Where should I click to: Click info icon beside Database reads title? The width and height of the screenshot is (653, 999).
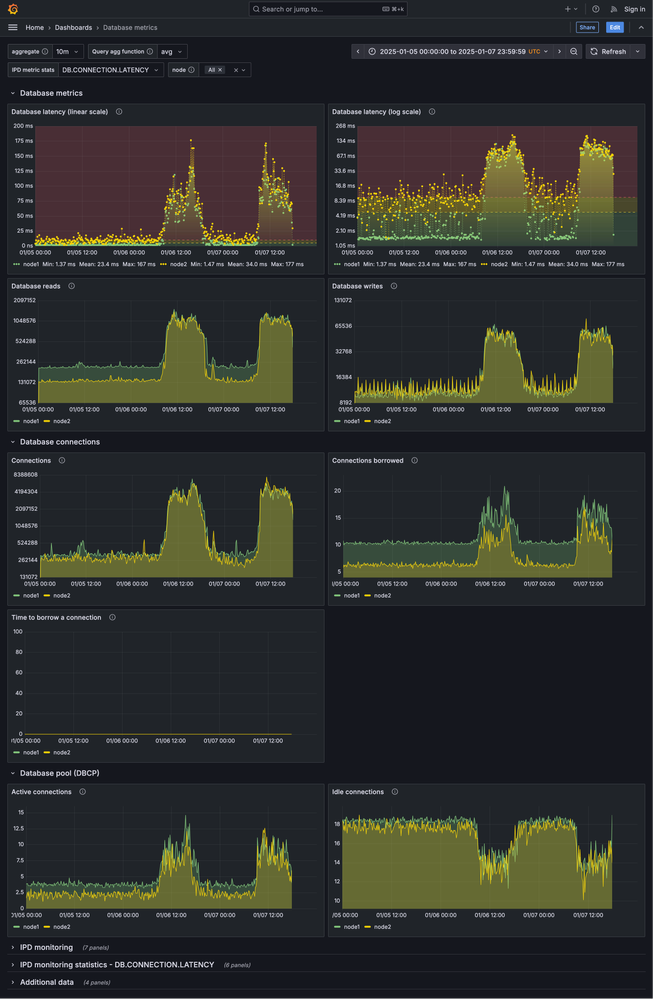pyautogui.click(x=71, y=286)
